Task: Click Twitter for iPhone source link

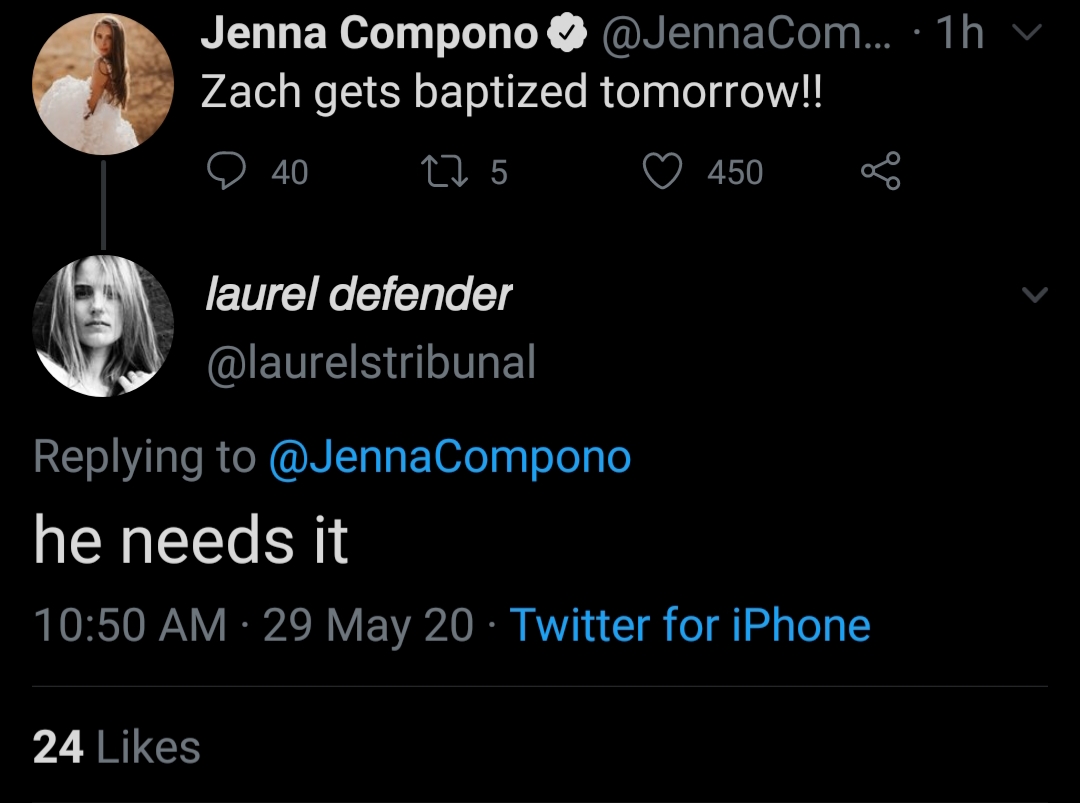Action: pos(690,625)
